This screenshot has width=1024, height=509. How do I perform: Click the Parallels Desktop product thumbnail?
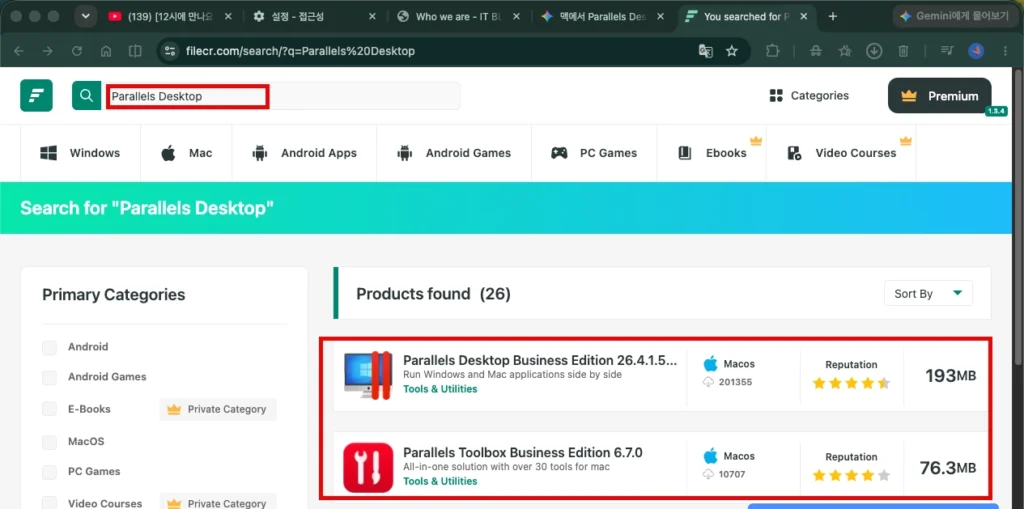(x=368, y=375)
